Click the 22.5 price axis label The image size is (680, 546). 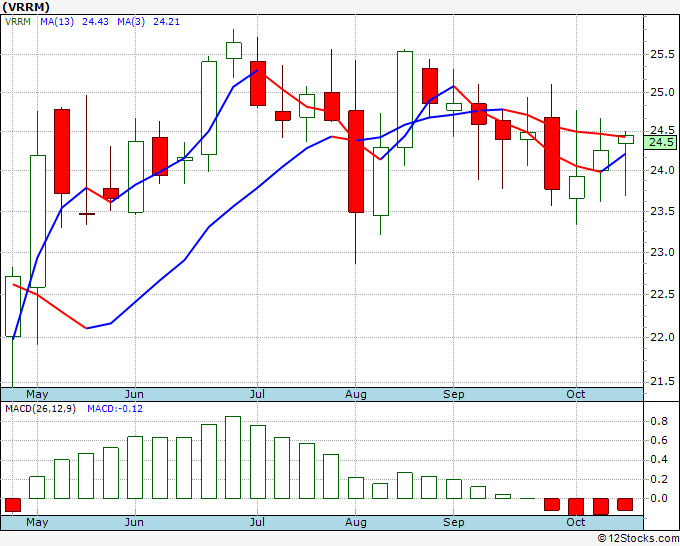click(x=662, y=294)
